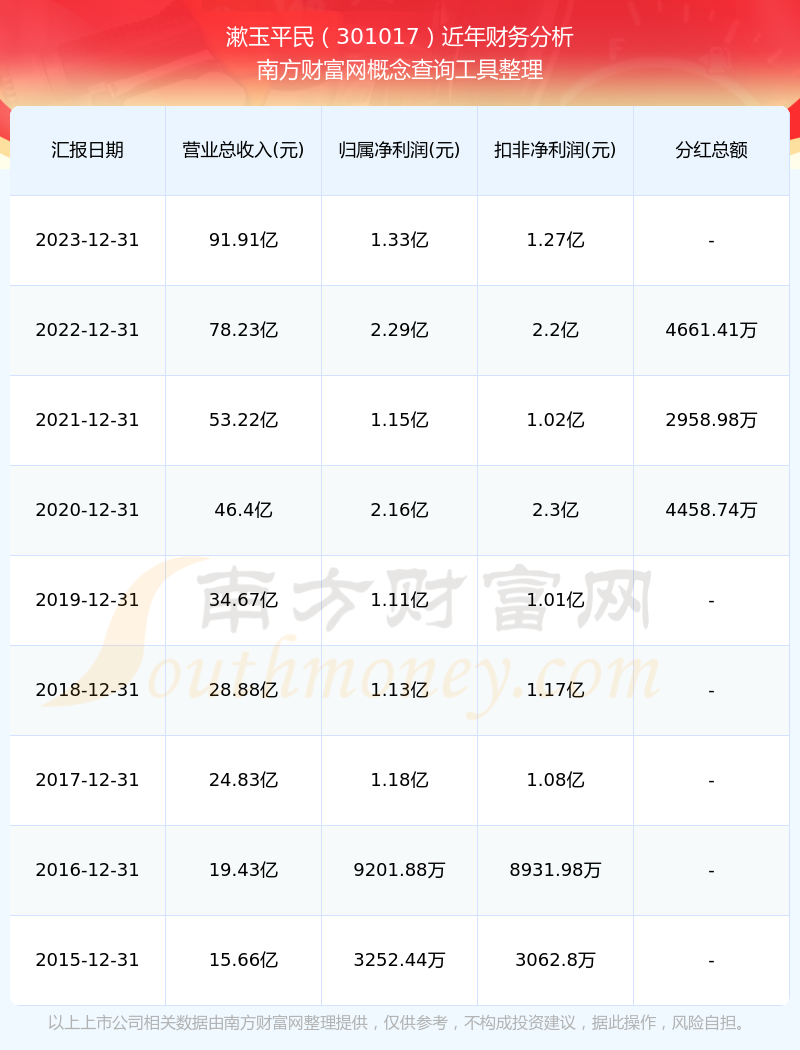Select the 1.17亿 cell
The width and height of the screenshot is (800, 1050).
point(556,690)
